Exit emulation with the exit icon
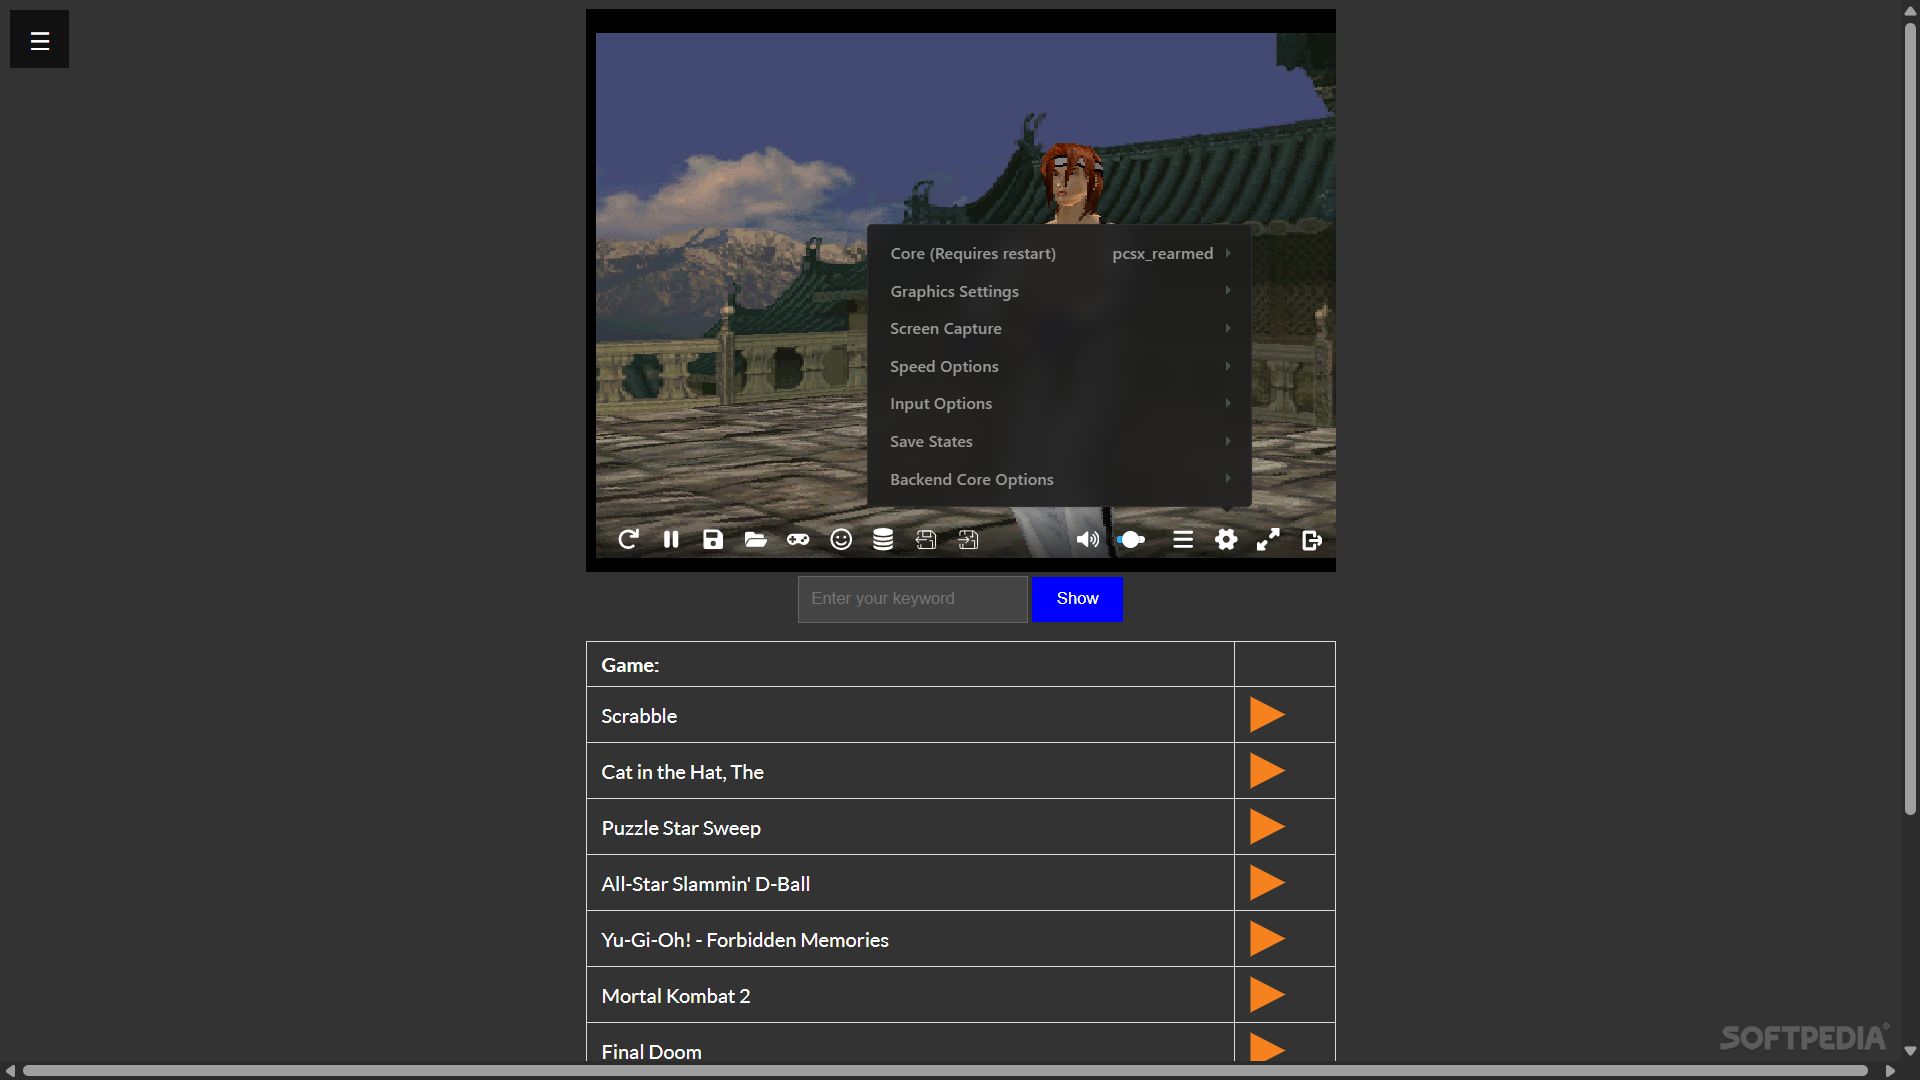Image resolution: width=1920 pixels, height=1080 pixels. point(1312,540)
